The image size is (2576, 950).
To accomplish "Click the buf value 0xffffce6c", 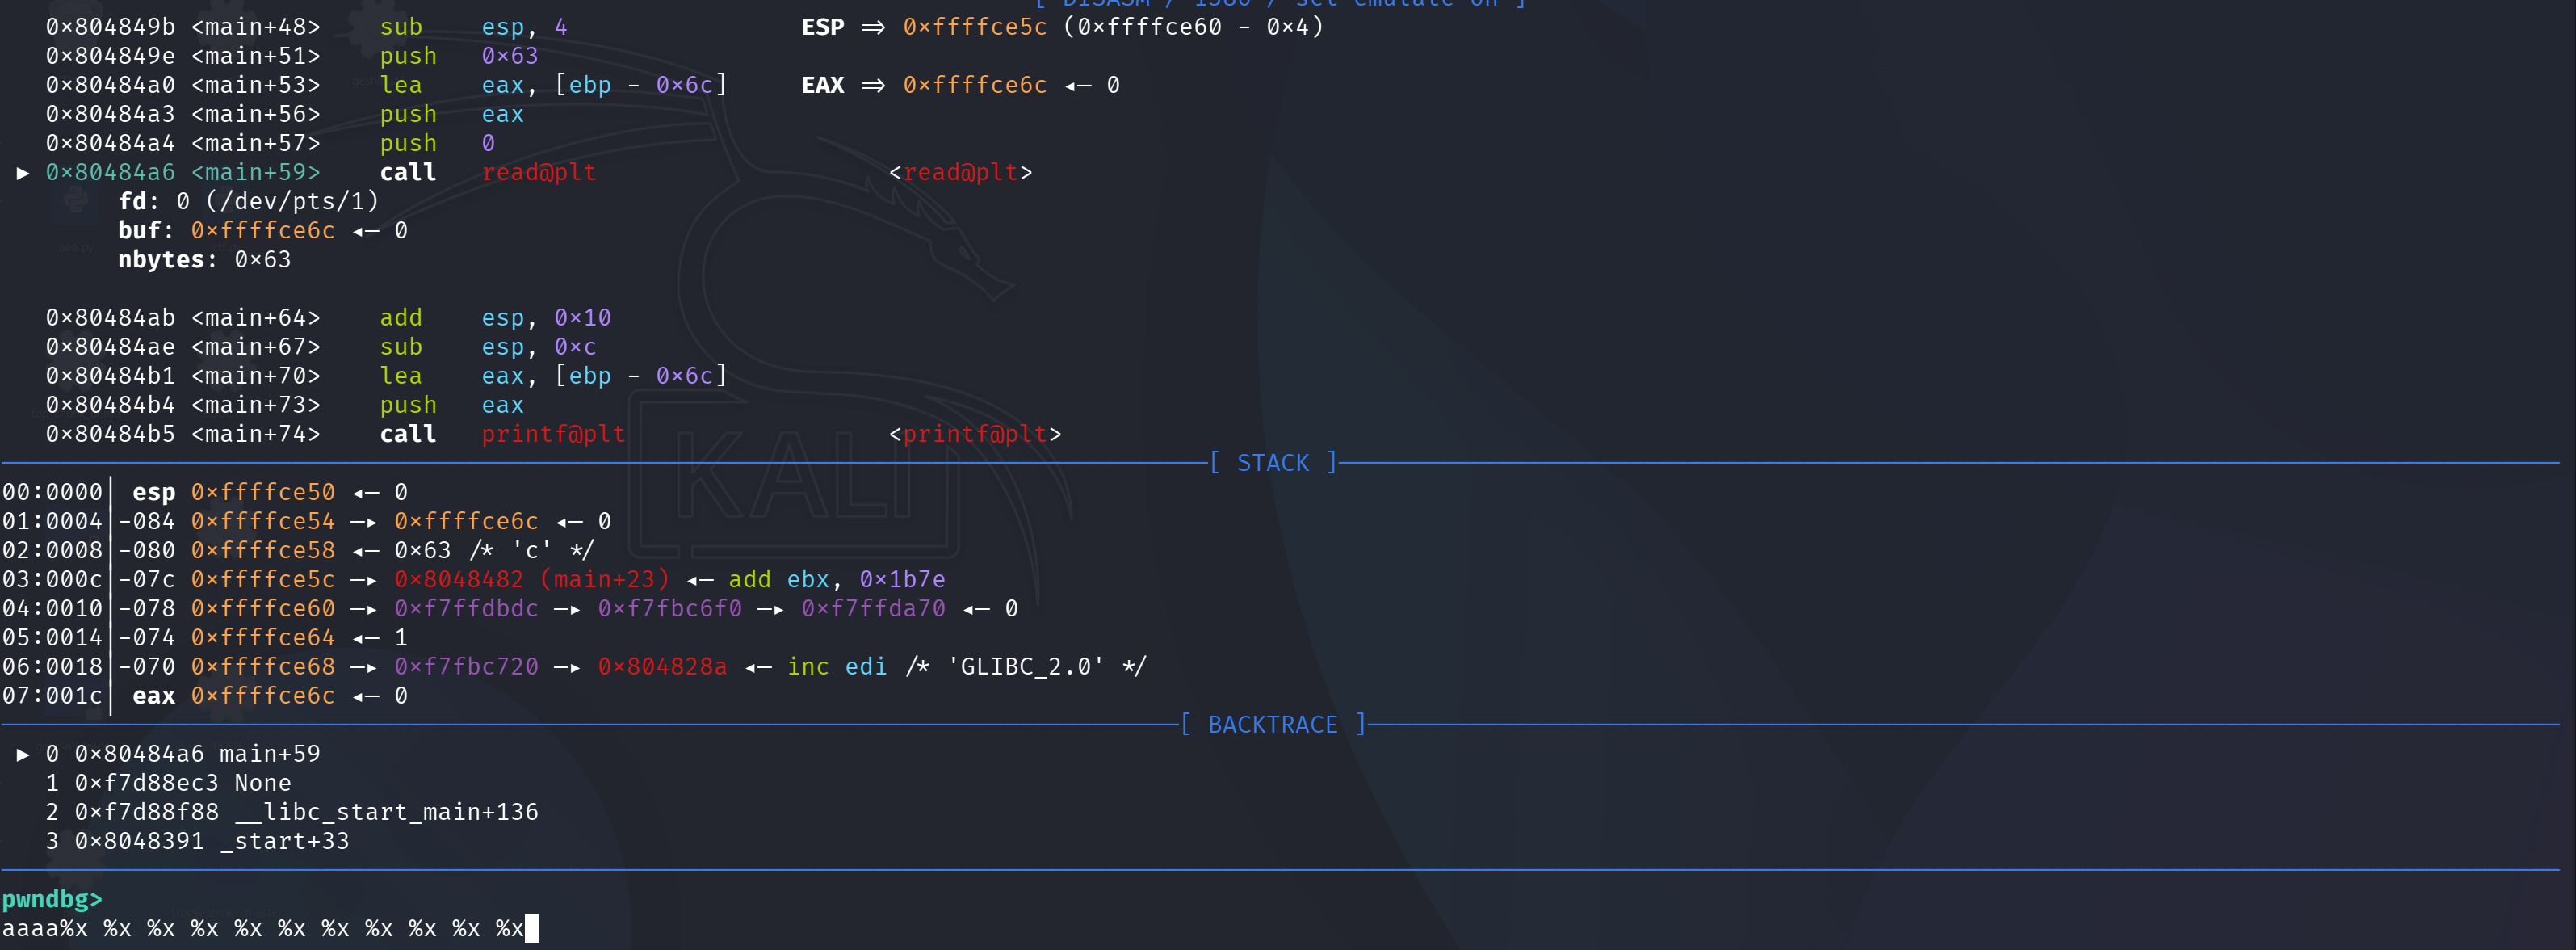I will (263, 230).
